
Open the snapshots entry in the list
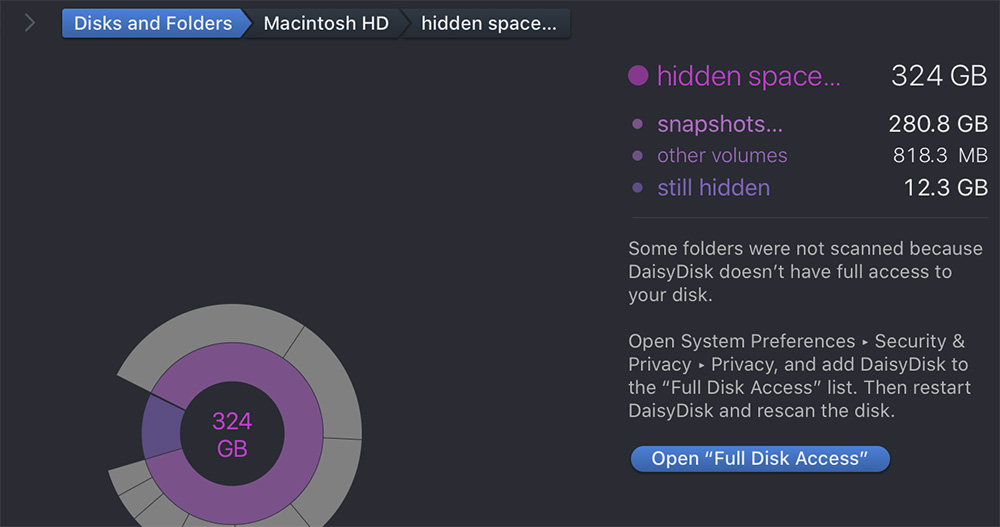[x=719, y=124]
